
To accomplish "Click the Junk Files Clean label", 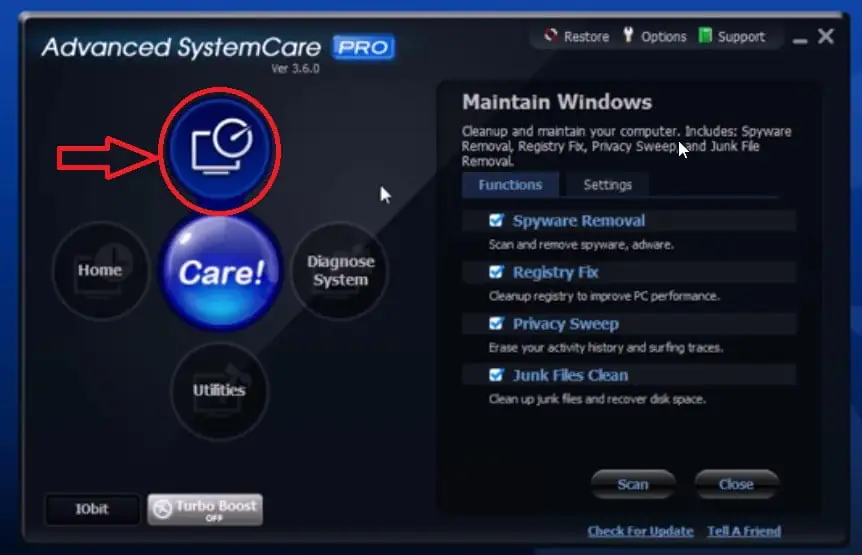I will 570,375.
